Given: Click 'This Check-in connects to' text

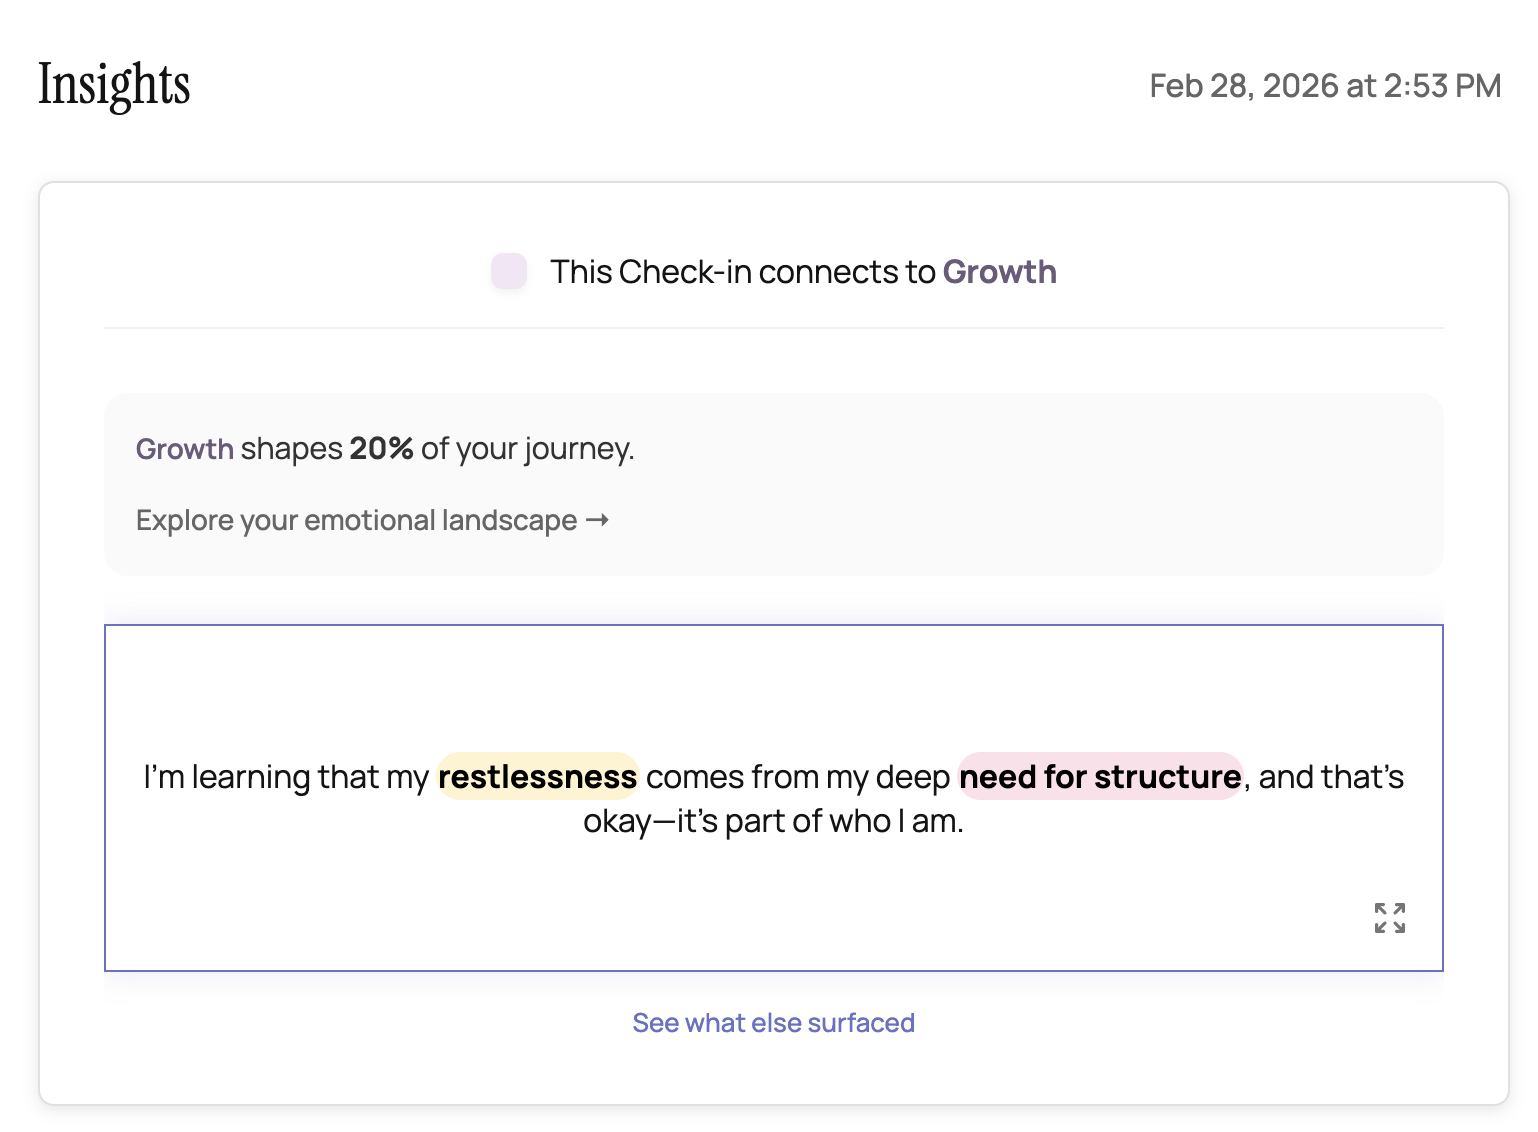Looking at the screenshot, I should tap(742, 272).
